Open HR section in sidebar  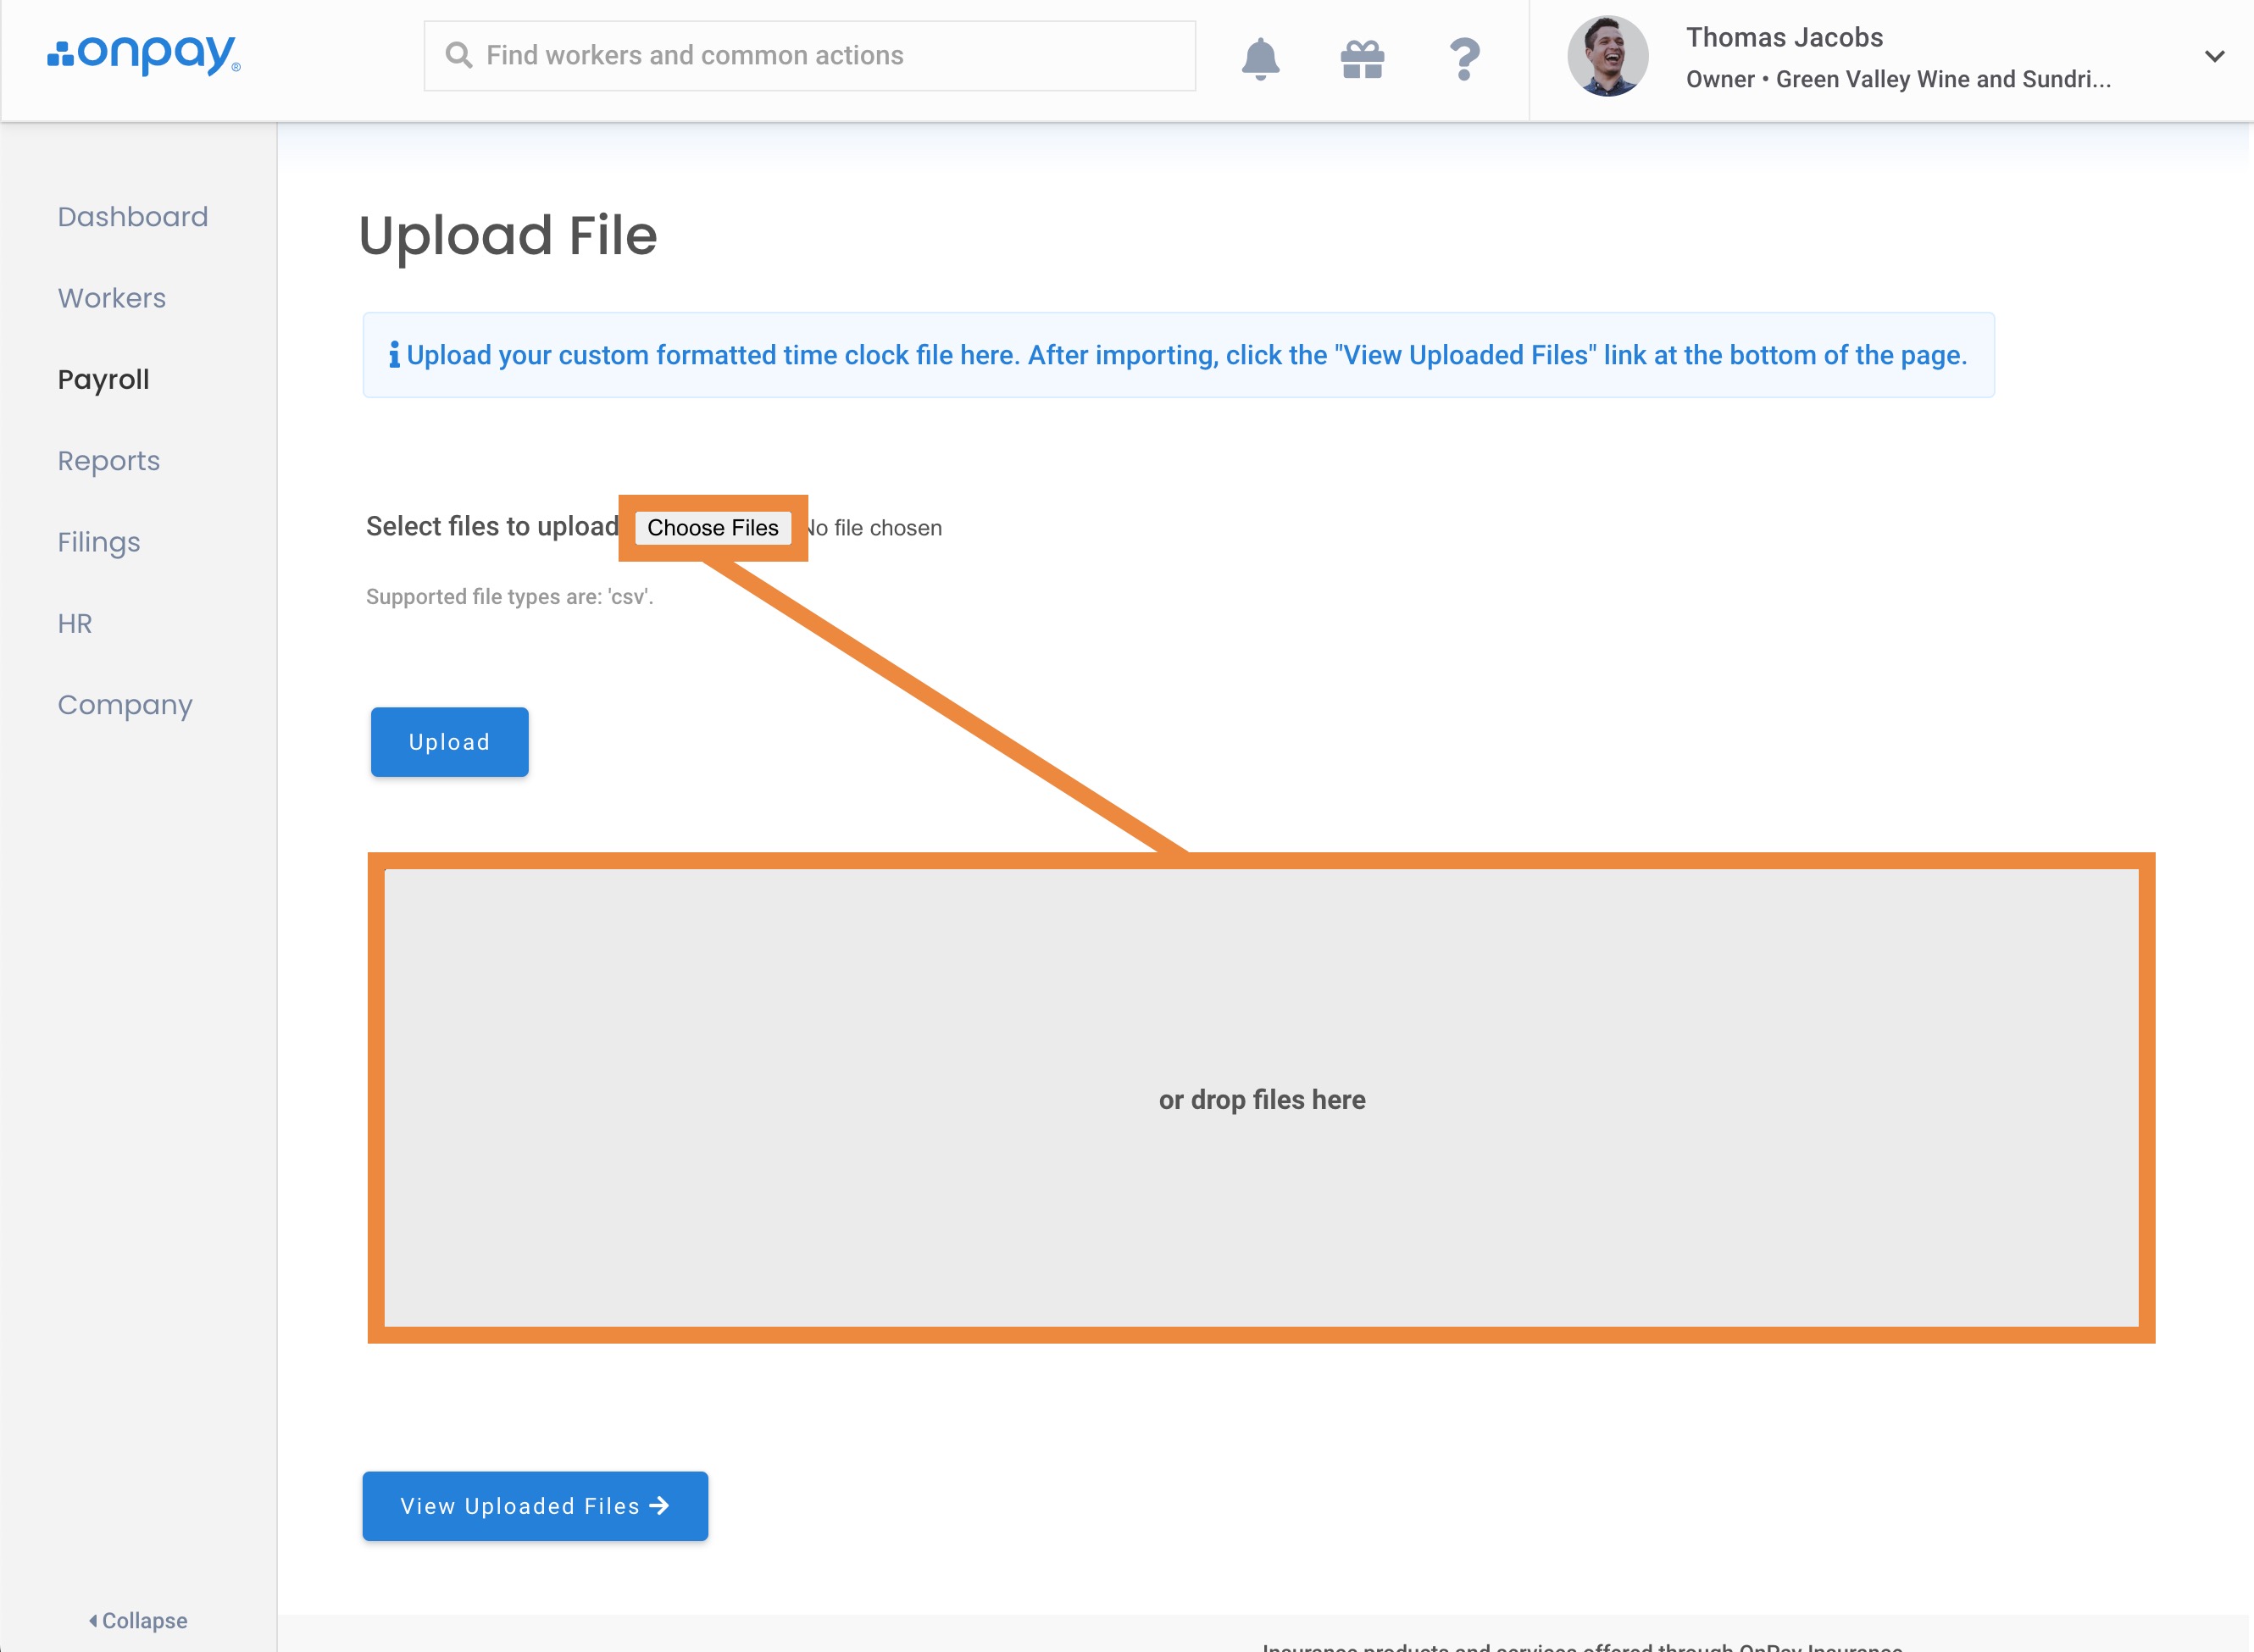(x=75, y=624)
